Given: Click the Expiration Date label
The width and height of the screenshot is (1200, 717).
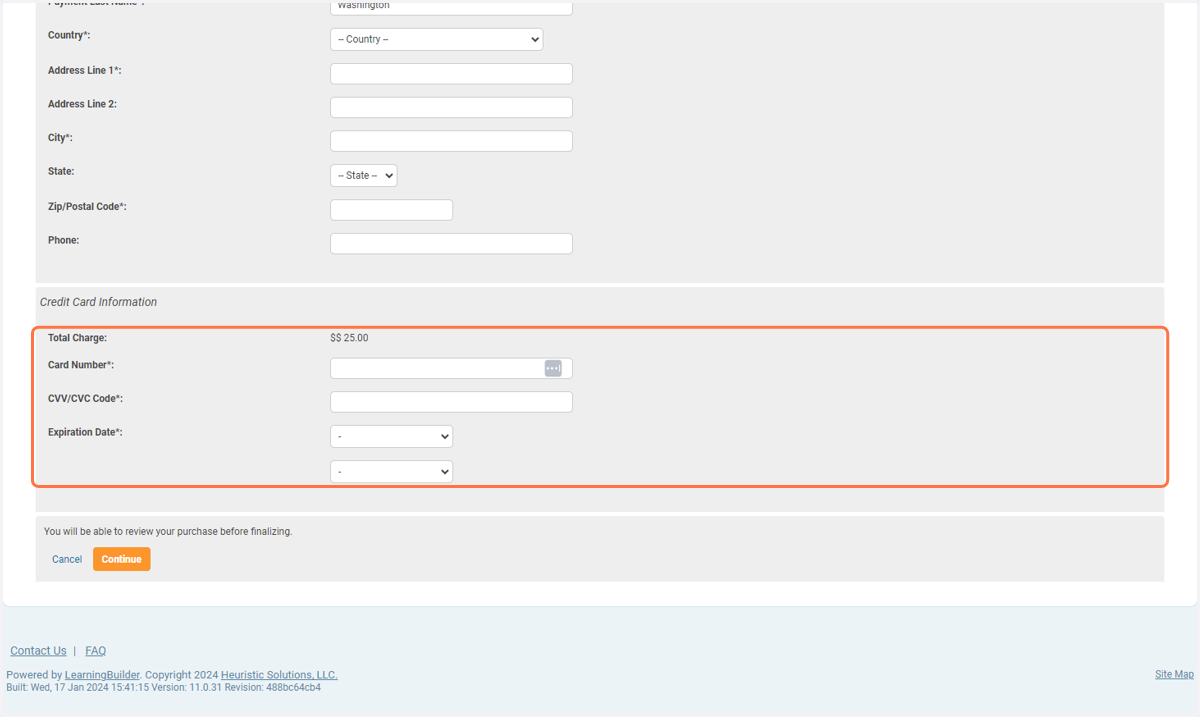Looking at the screenshot, I should tap(85, 432).
